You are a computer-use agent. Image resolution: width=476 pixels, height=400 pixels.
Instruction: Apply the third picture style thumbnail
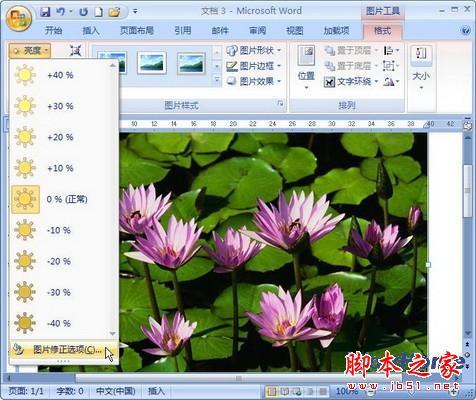pos(191,63)
